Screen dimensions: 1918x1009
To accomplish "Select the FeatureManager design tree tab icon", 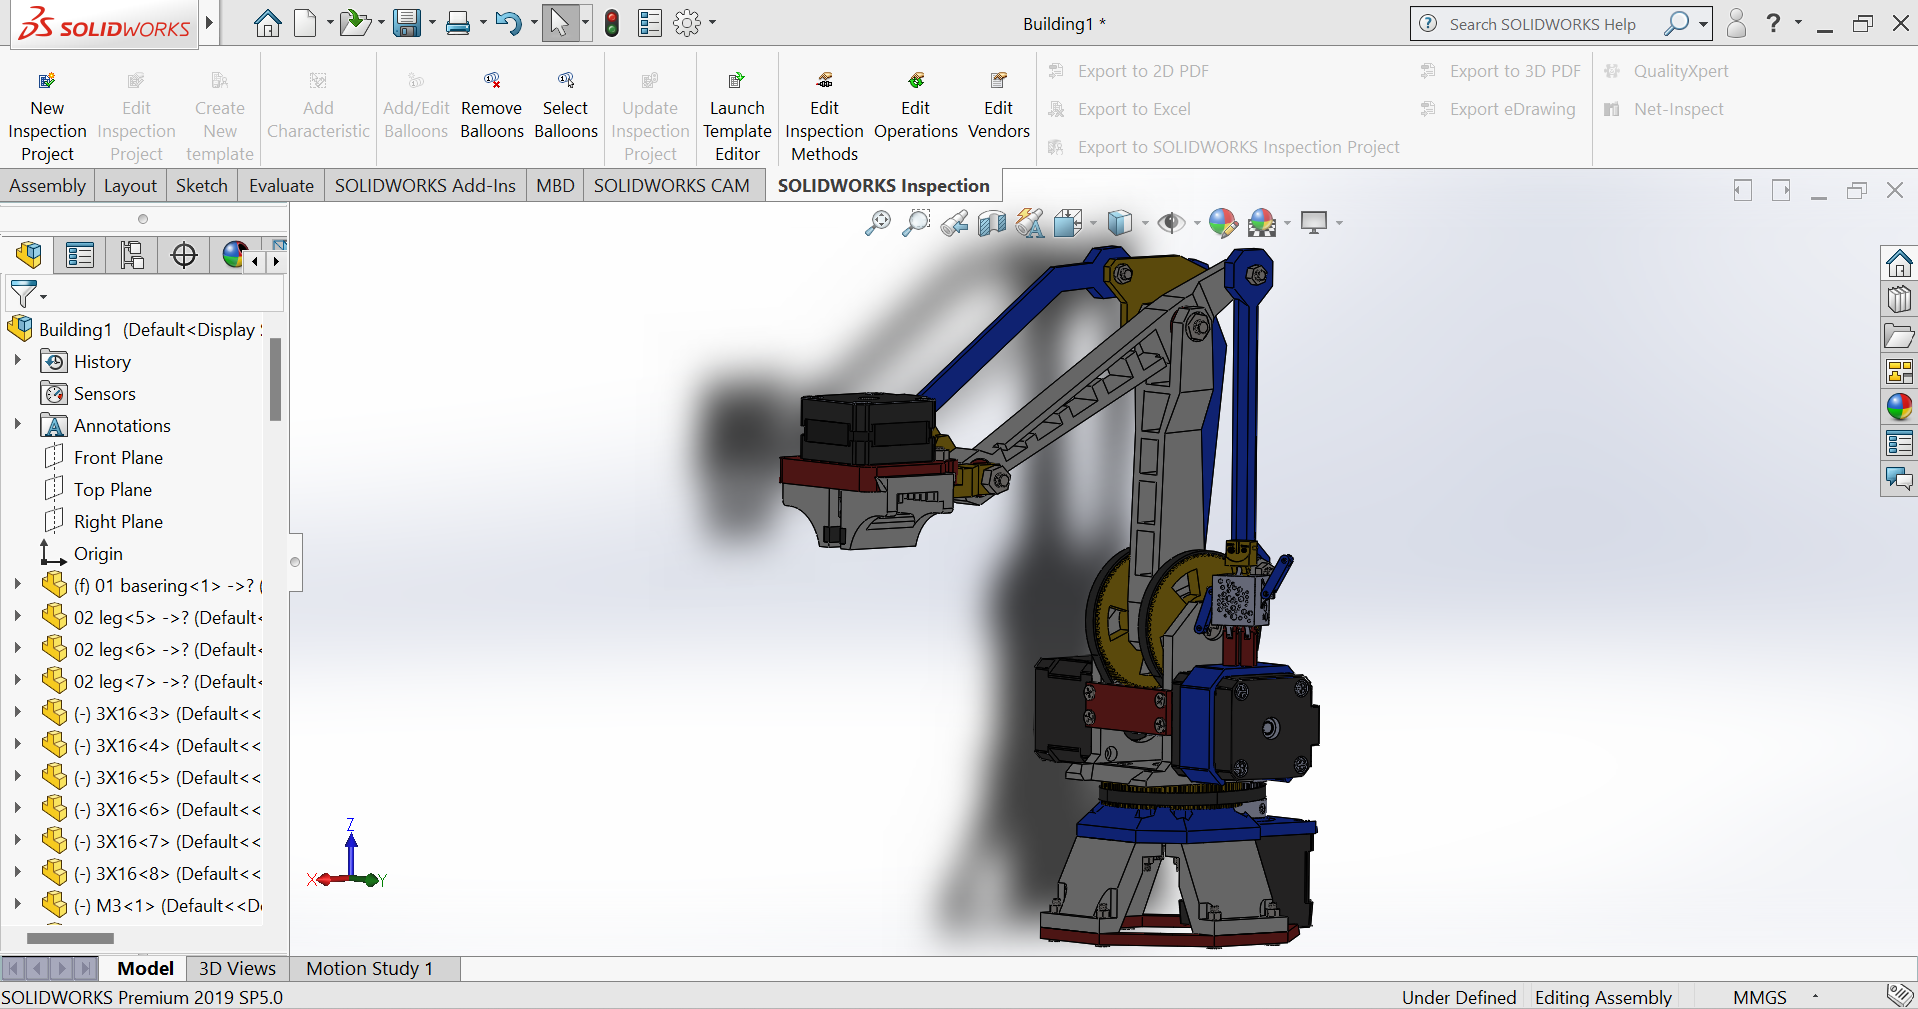I will (x=29, y=255).
